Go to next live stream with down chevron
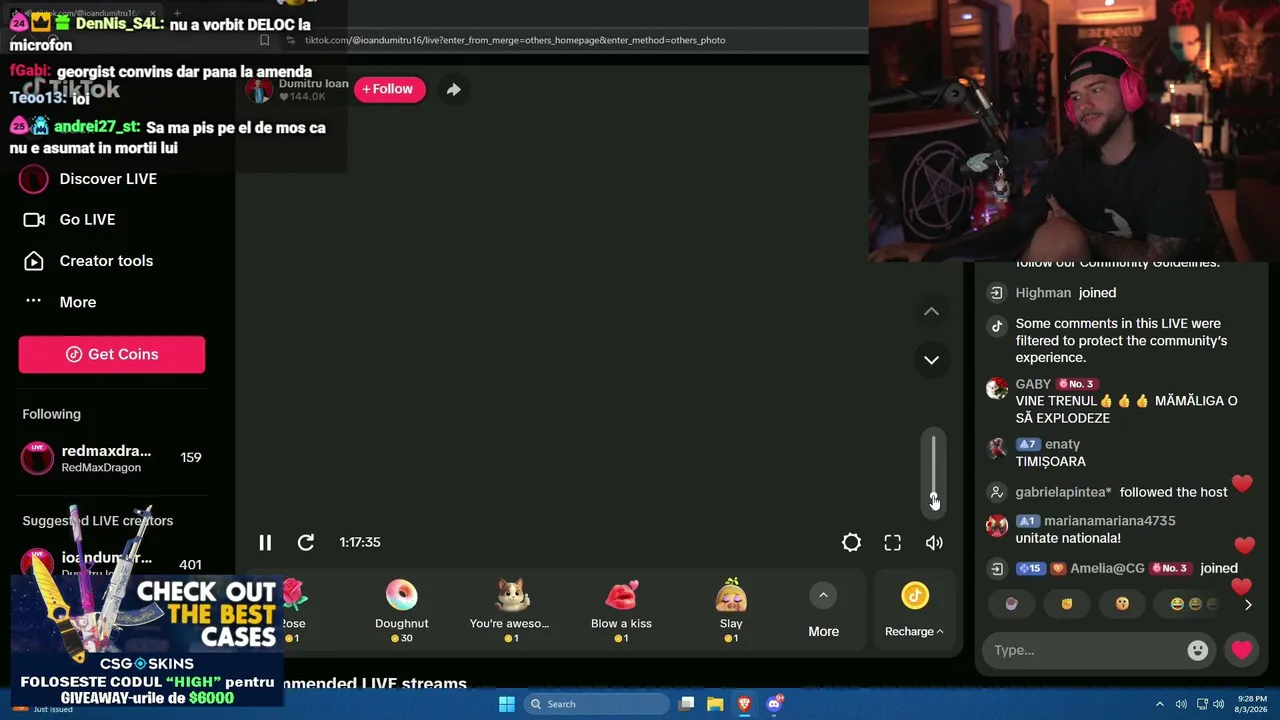The width and height of the screenshot is (1280, 720). point(931,360)
